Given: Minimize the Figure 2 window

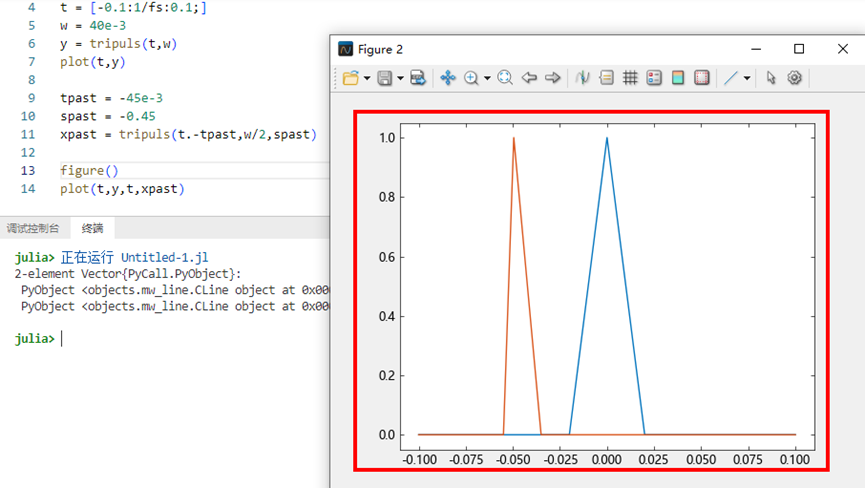Looking at the screenshot, I should [x=756, y=49].
